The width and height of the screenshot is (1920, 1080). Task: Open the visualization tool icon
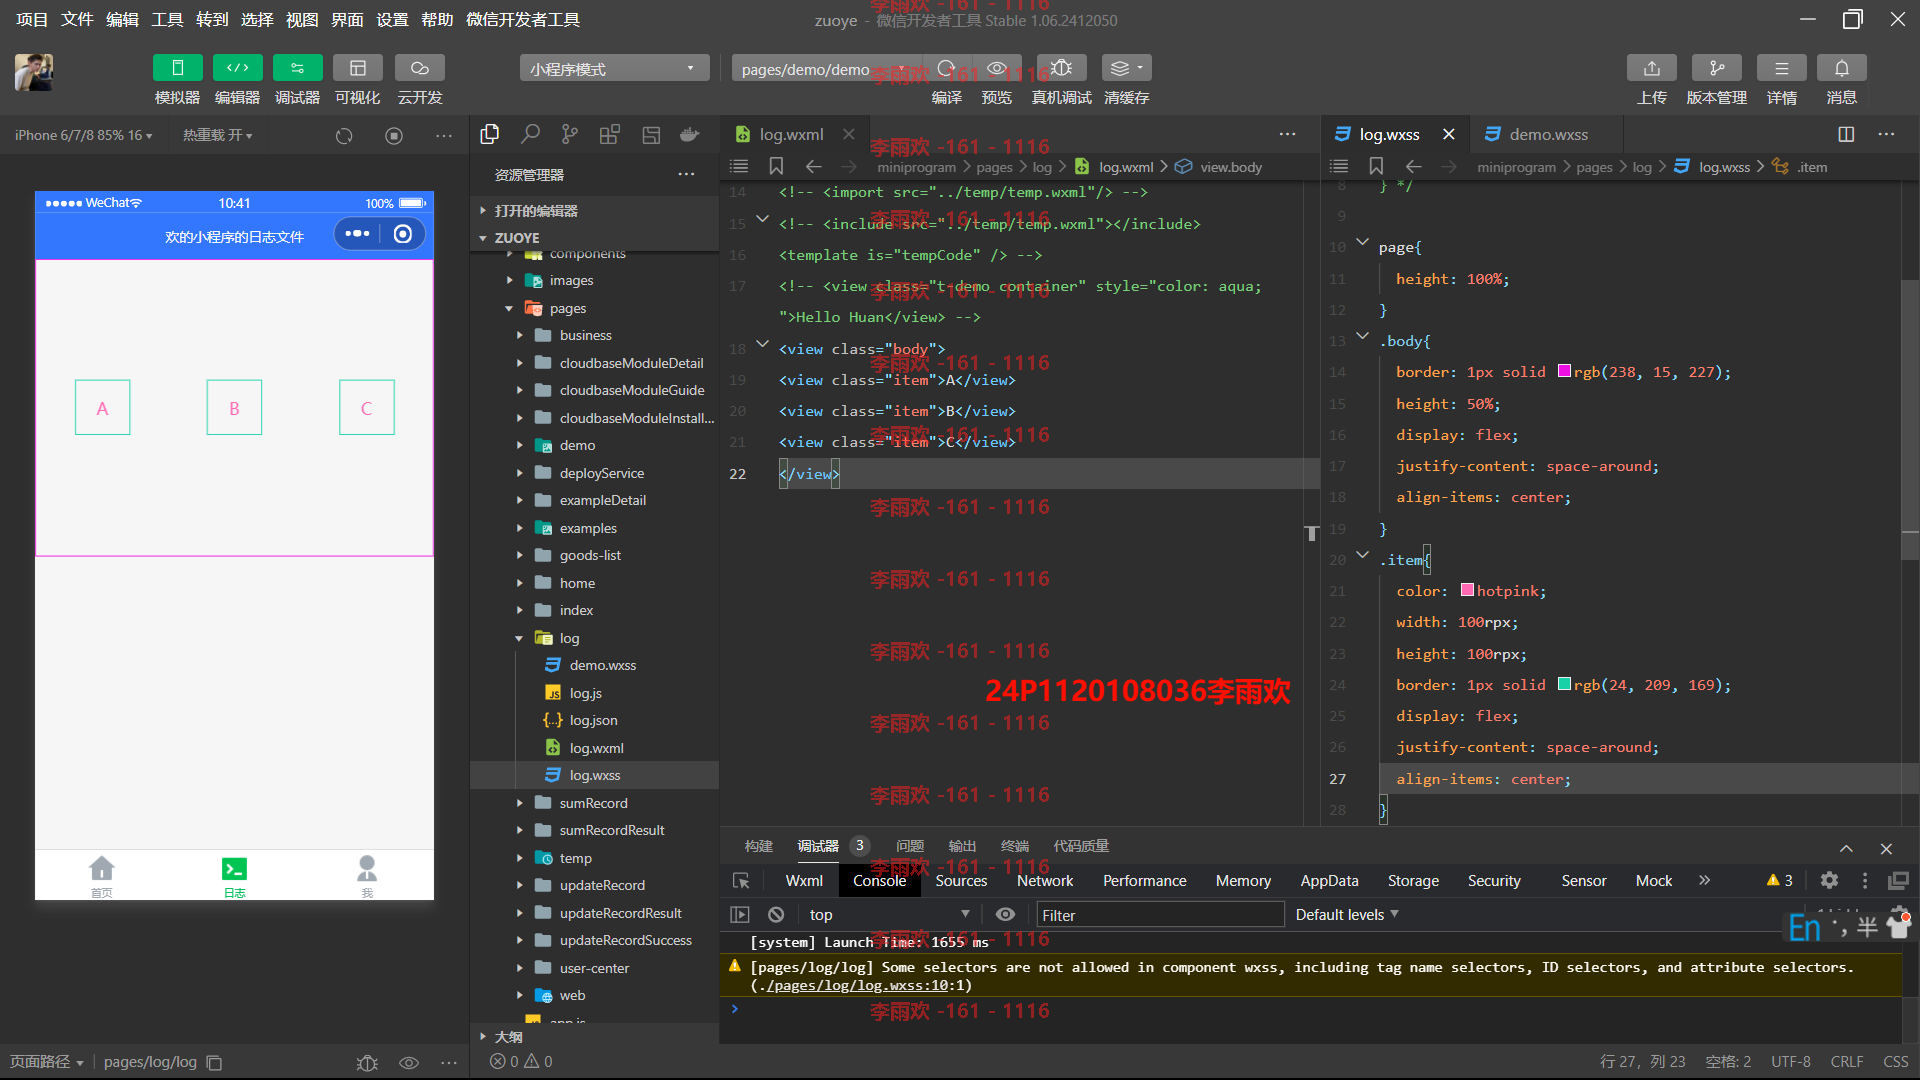pos(357,68)
